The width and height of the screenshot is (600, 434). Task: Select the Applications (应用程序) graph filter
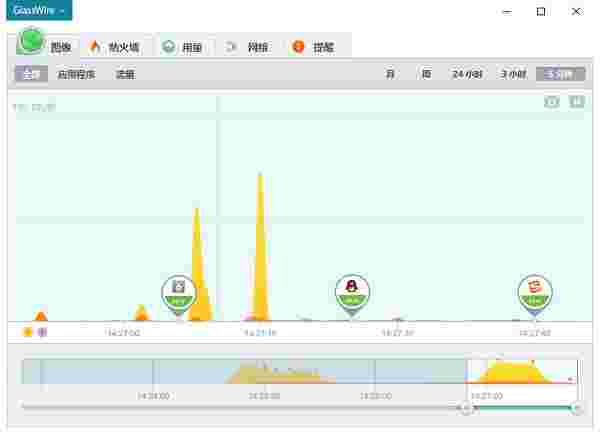click(76, 74)
